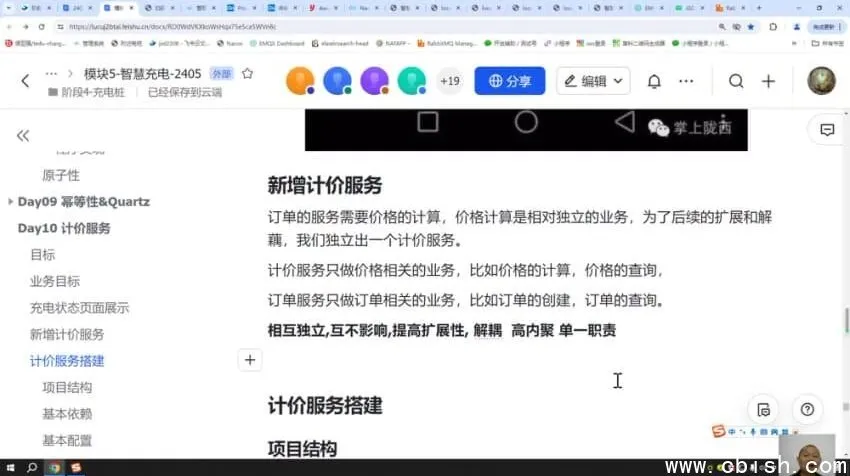Open the 编辑 mode dropdown
The height and width of the screenshot is (476, 850).
coord(593,81)
